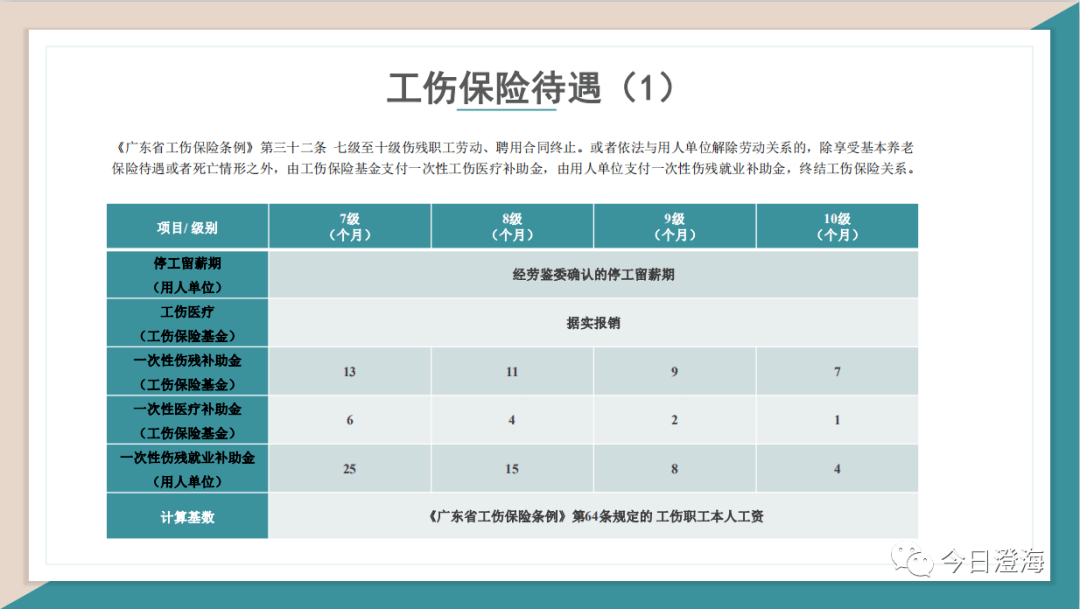1080x609 pixels.
Task: Click the slide title 工伤保险待遇（1）
Action: click(x=530, y=88)
